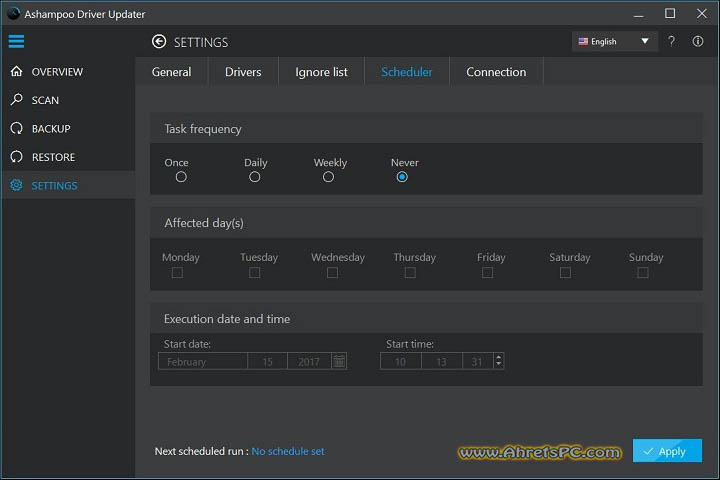Switch to the General tab
This screenshot has width=720, height=480.
pyautogui.click(x=171, y=72)
